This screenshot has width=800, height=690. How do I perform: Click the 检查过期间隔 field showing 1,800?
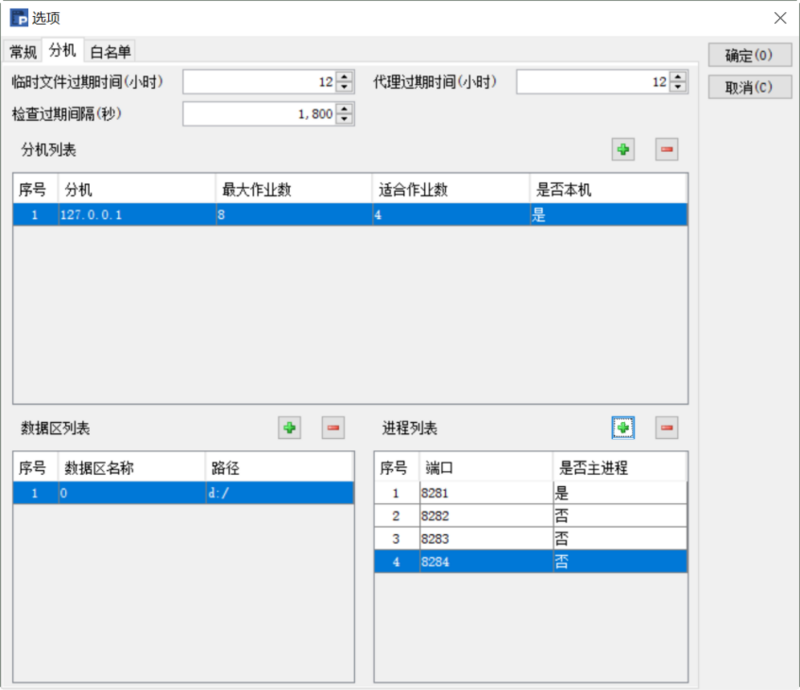tap(260, 114)
